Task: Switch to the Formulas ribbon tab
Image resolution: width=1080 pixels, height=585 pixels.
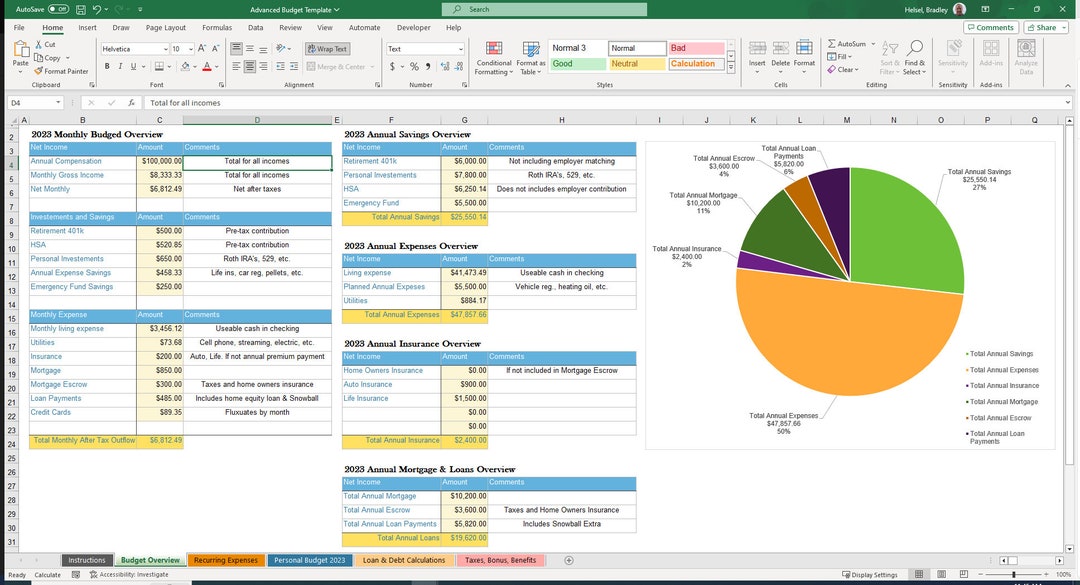Action: coord(216,28)
